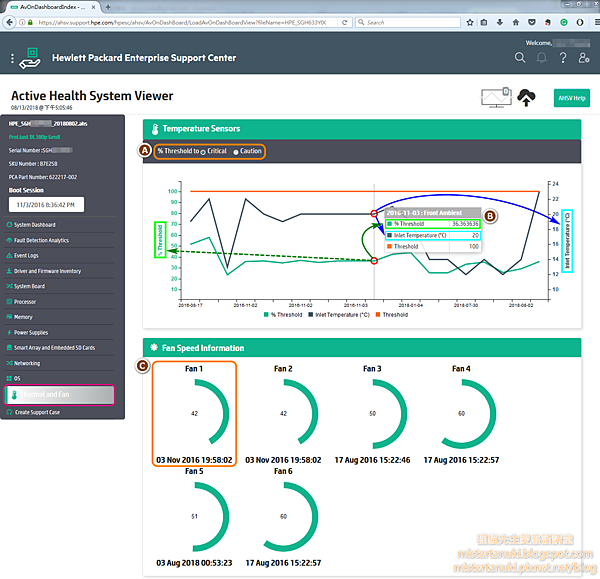Click "03 Aug 2018 00:53:23" timestamp under Fan 5

(x=194, y=563)
